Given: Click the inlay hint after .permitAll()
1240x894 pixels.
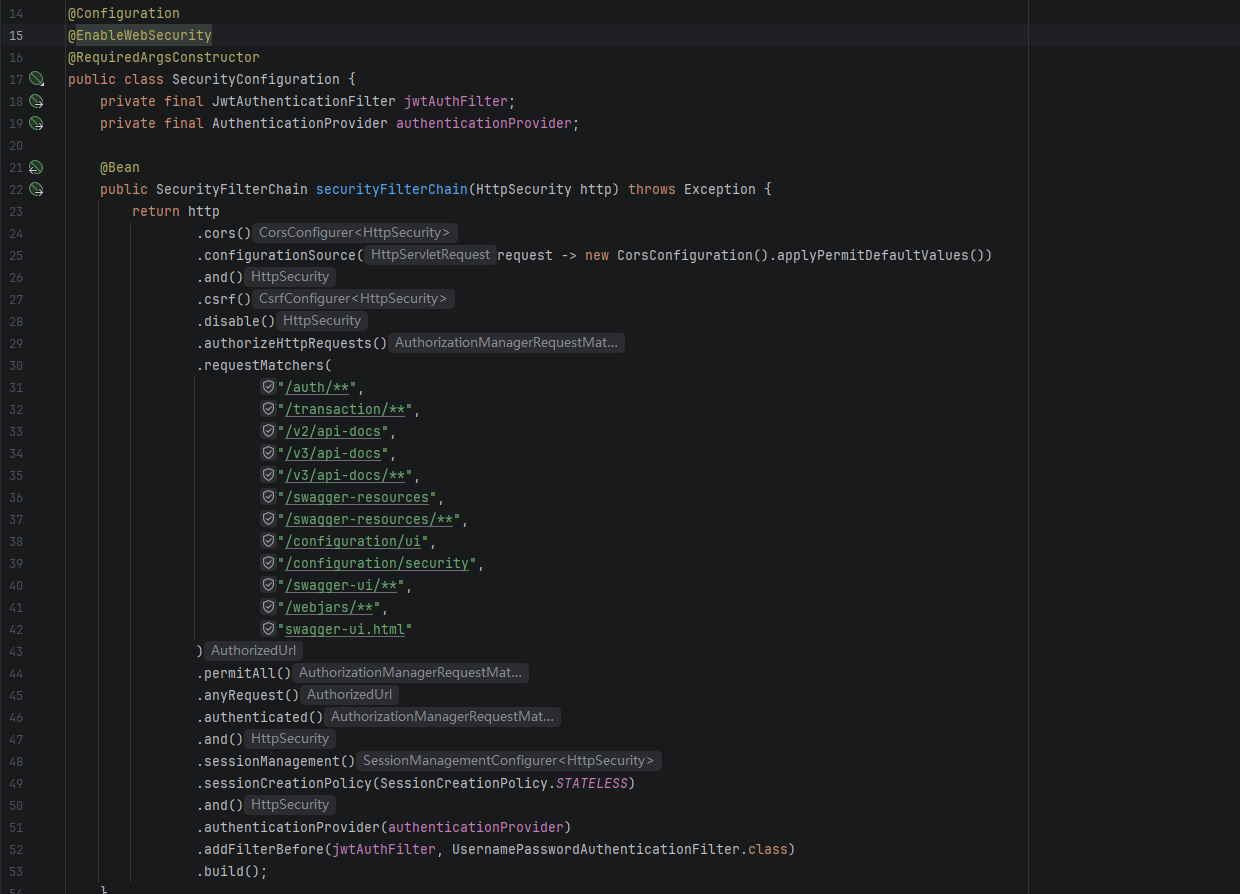Looking at the screenshot, I should pos(410,673).
